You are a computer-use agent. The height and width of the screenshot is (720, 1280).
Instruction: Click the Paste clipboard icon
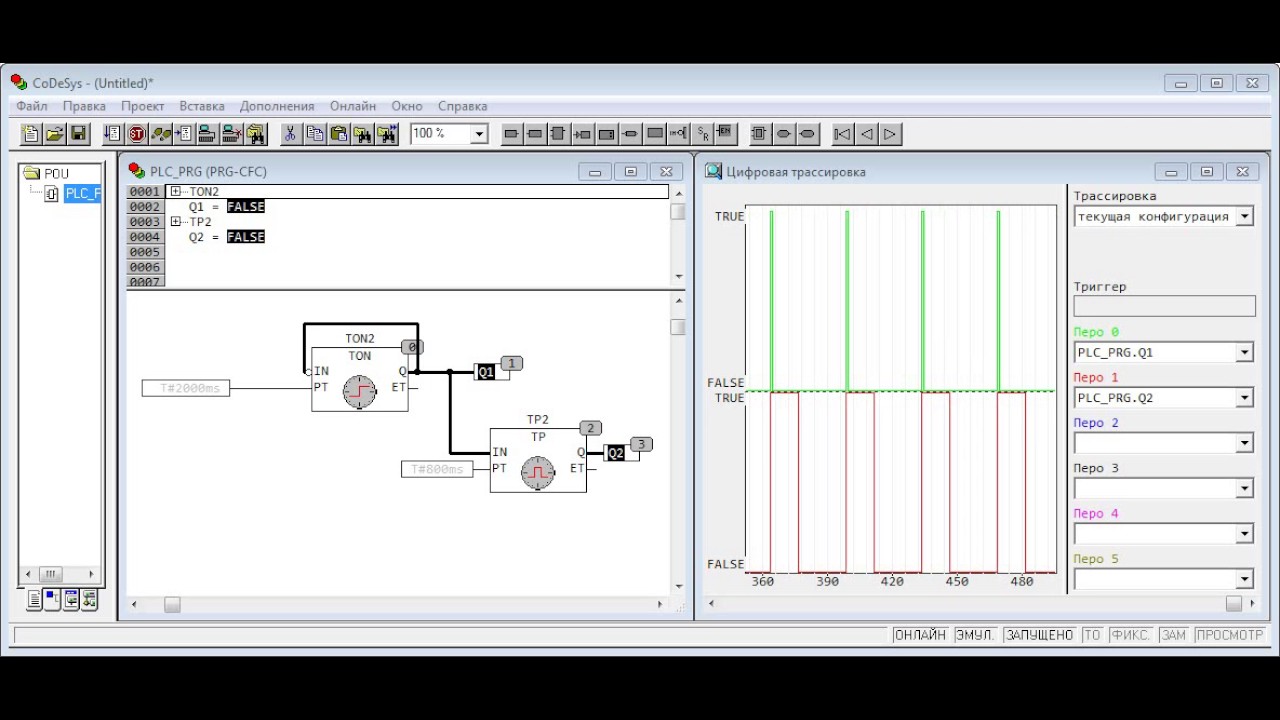click(338, 133)
